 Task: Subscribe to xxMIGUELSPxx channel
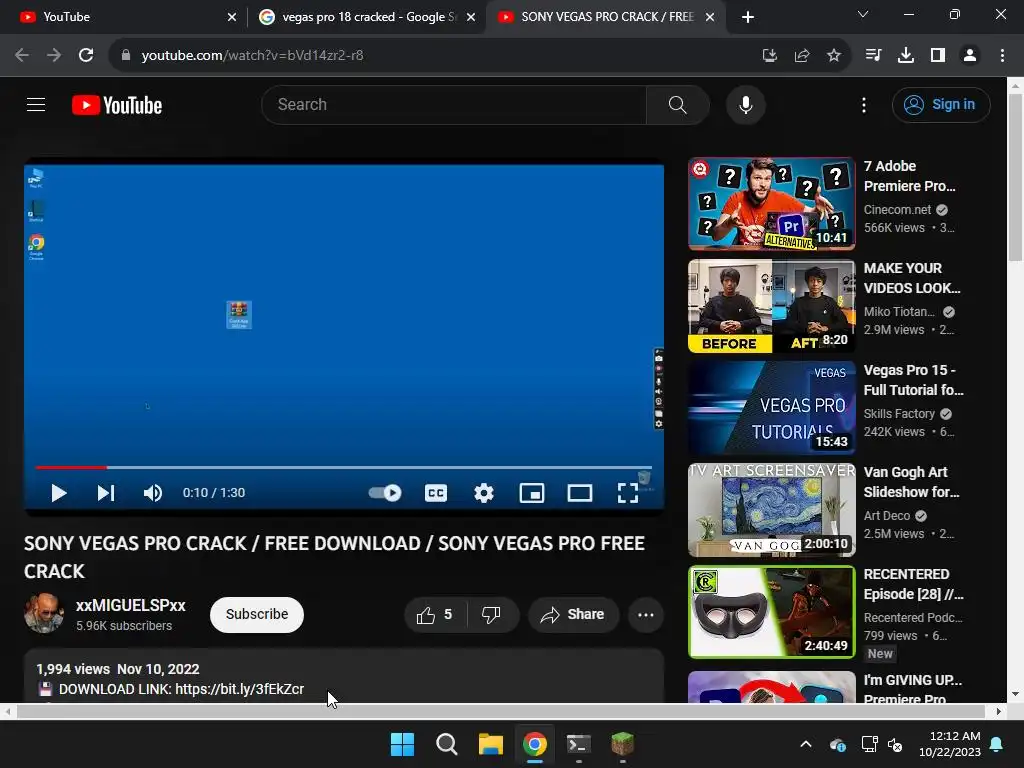click(257, 615)
